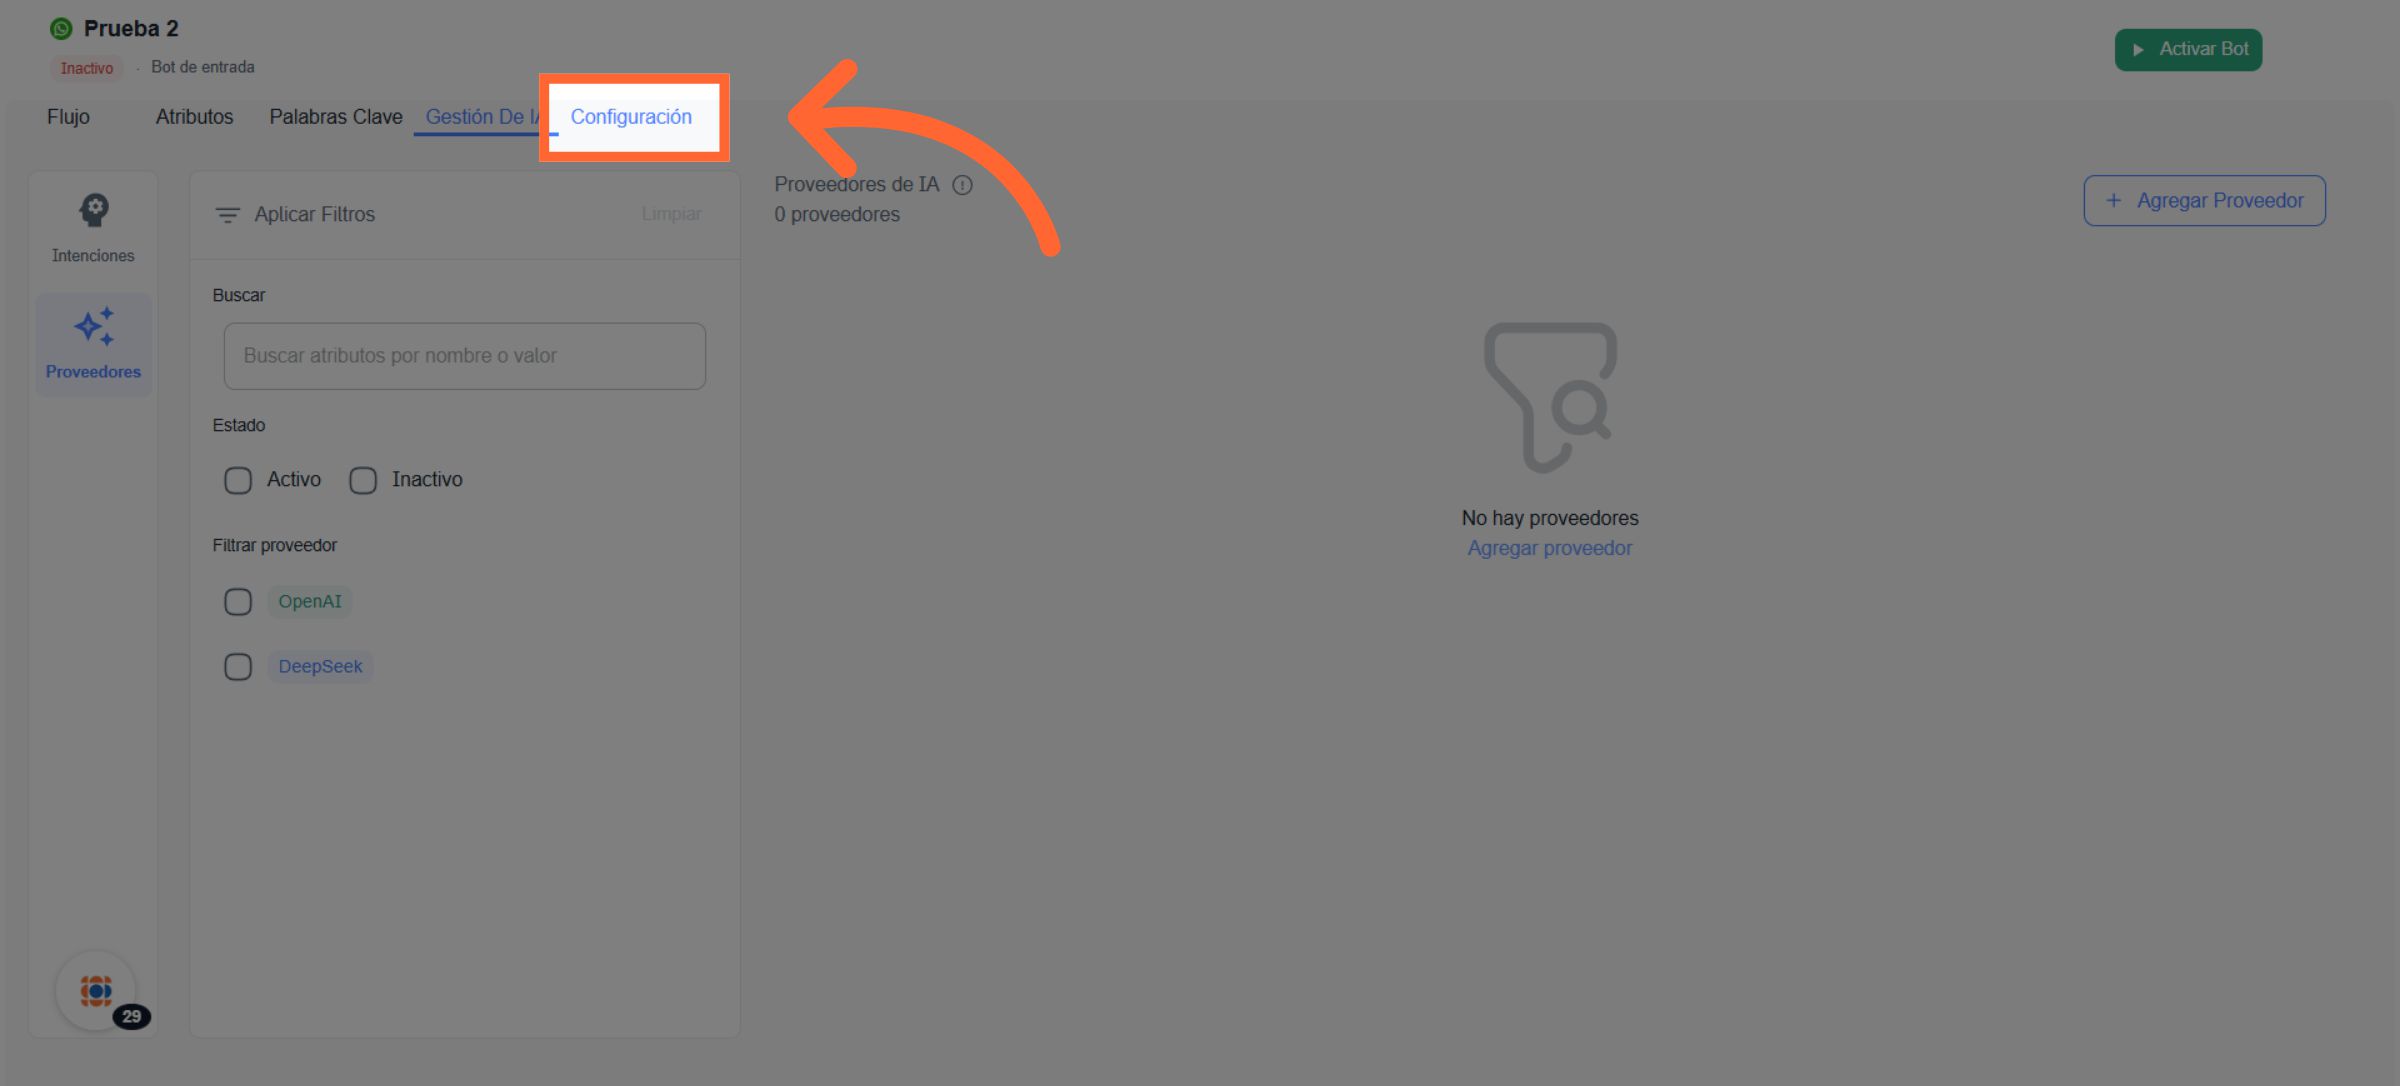
Task: Check the Inactivo status checkbox
Action: (x=363, y=480)
